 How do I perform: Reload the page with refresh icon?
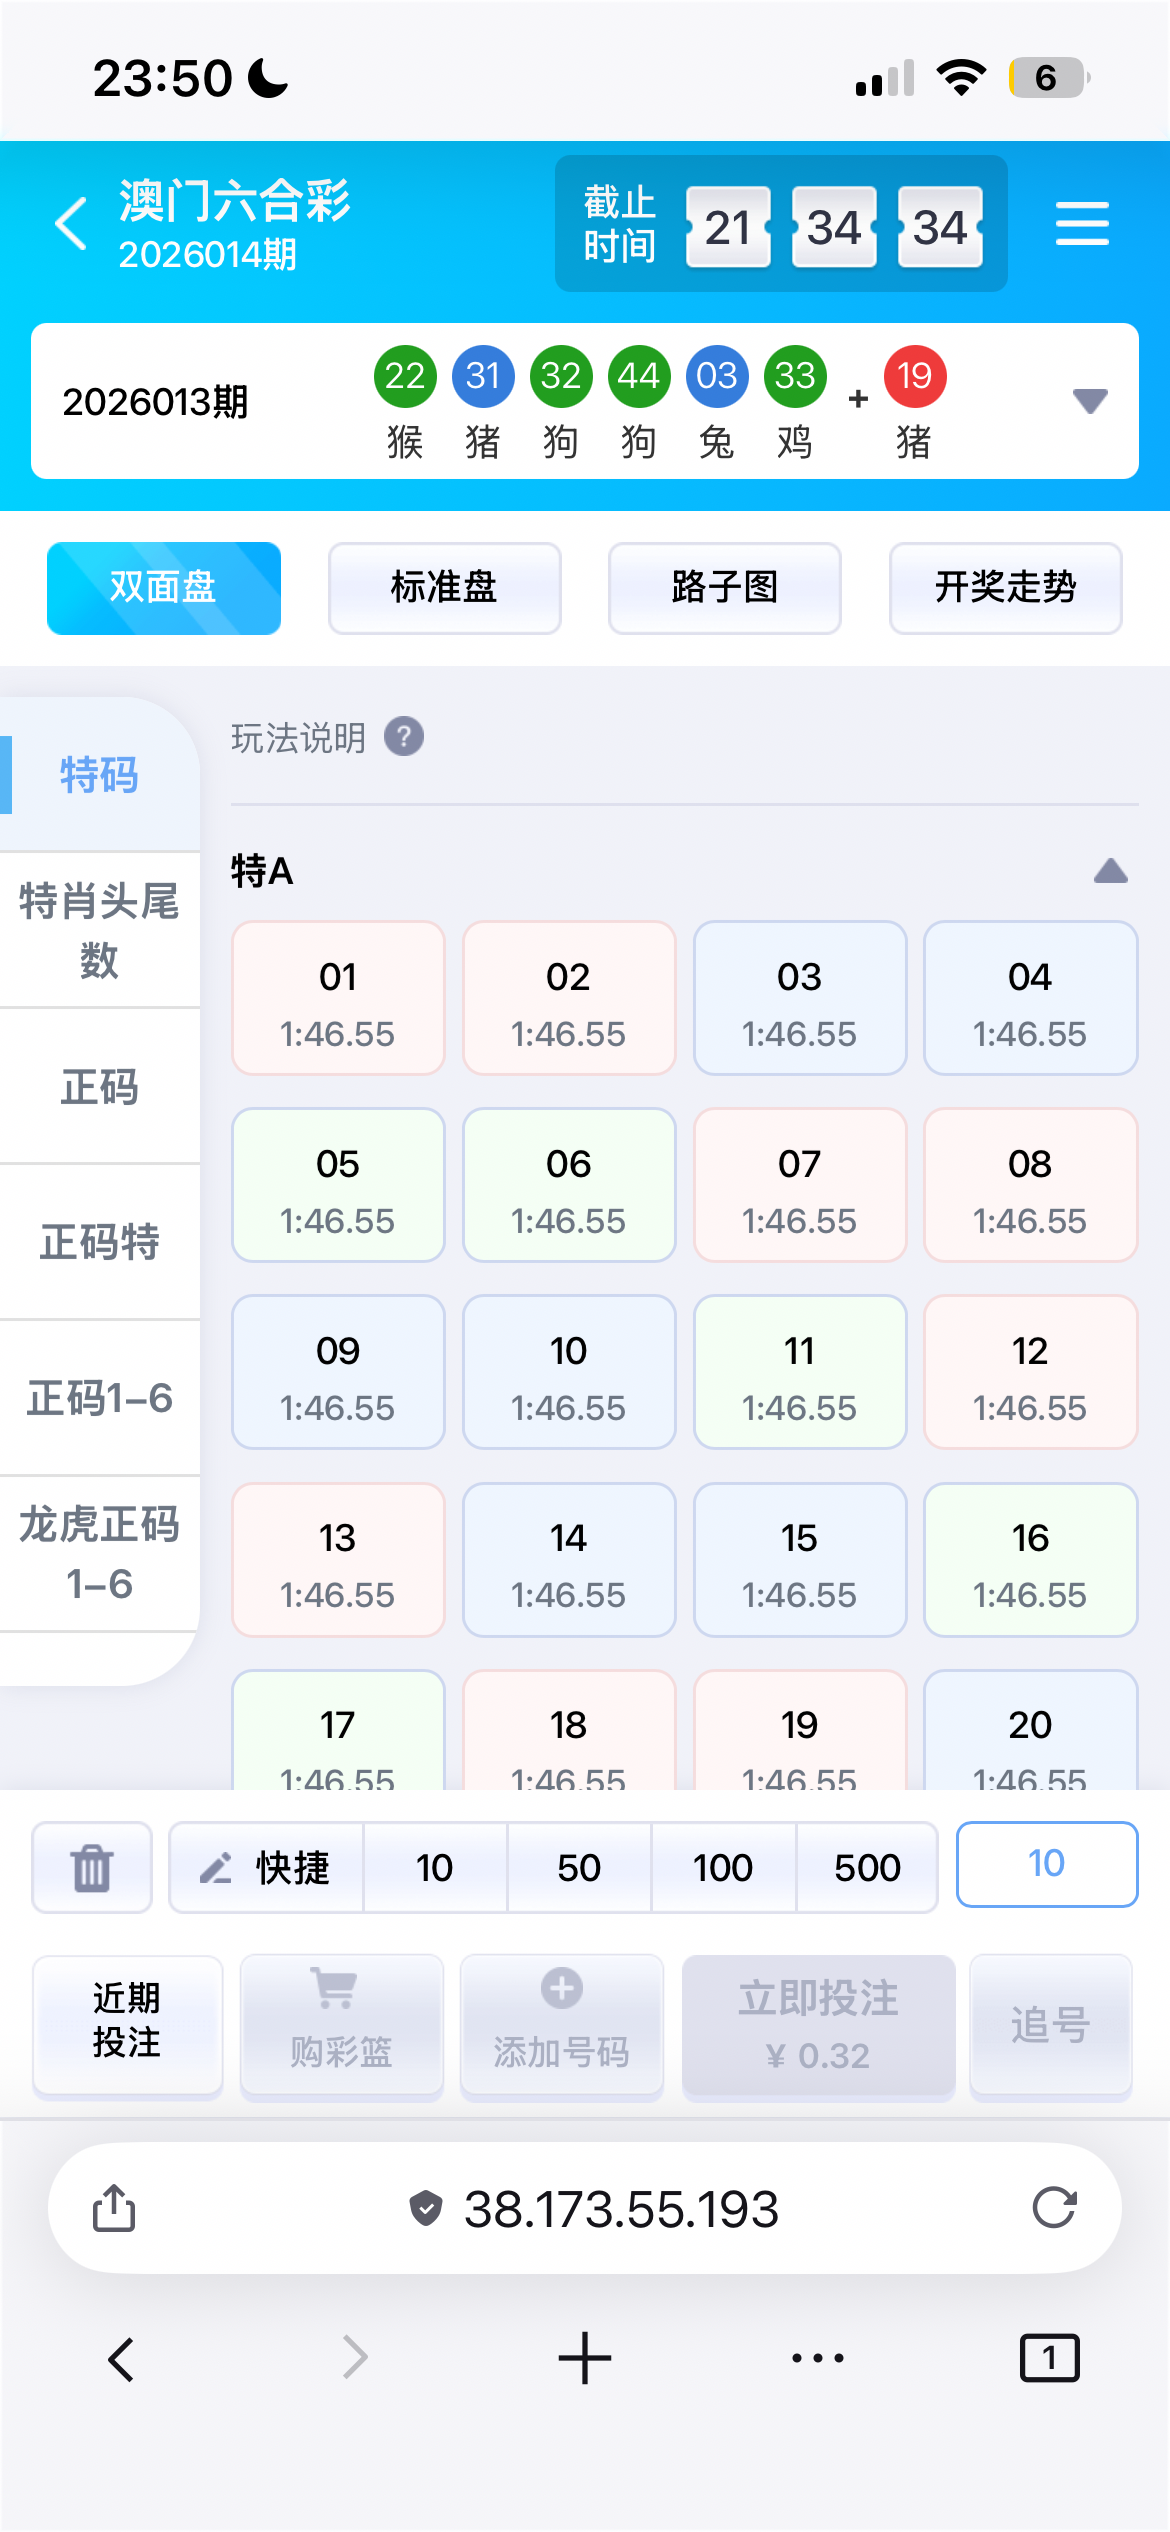point(1054,2208)
